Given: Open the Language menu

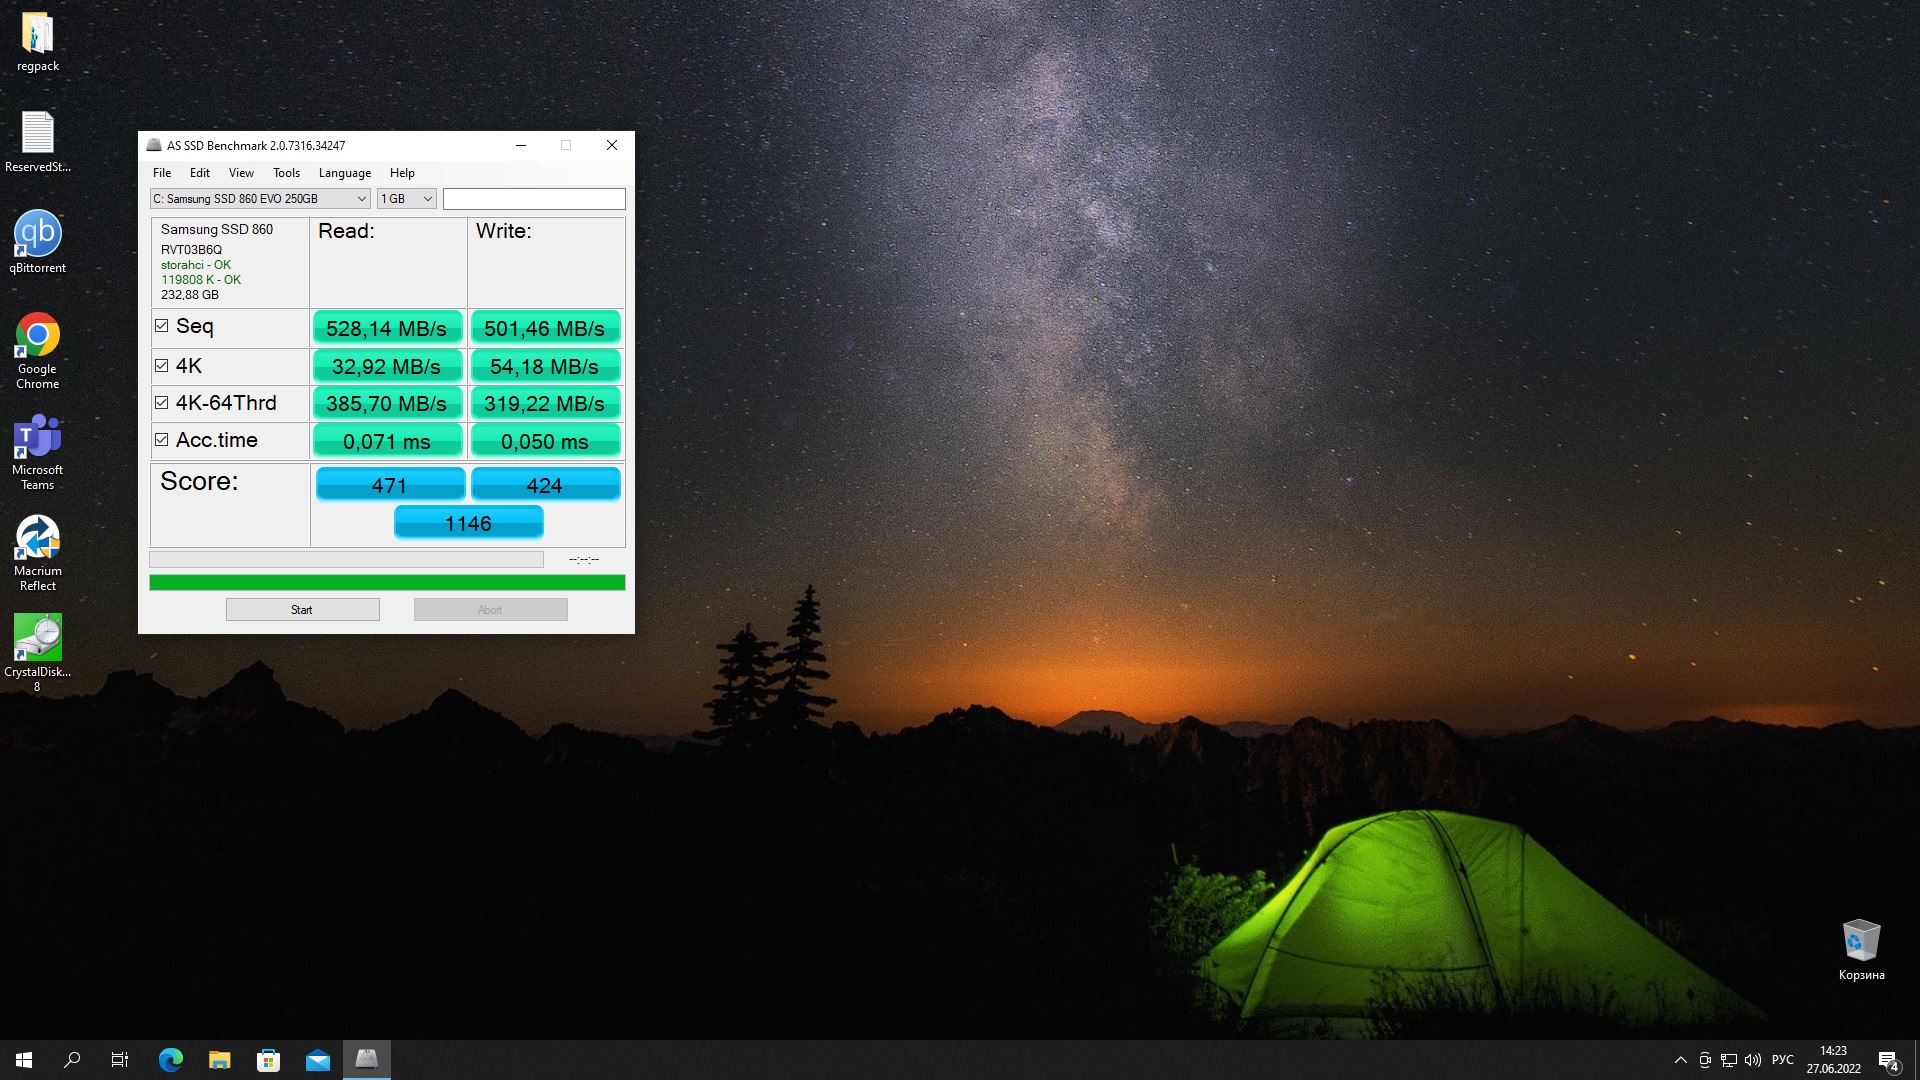Looking at the screenshot, I should (x=344, y=173).
